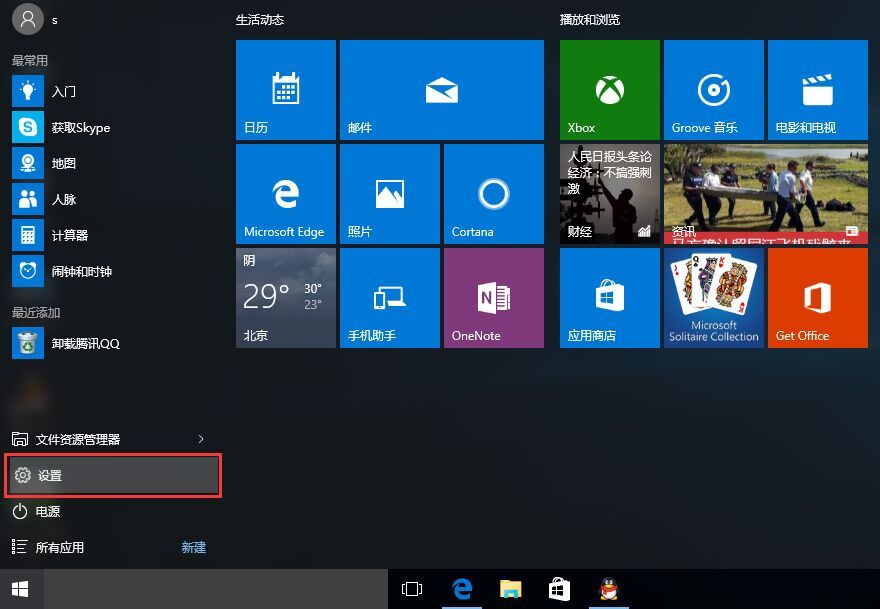
Task: Open the 日历 tile
Action: [x=285, y=89]
